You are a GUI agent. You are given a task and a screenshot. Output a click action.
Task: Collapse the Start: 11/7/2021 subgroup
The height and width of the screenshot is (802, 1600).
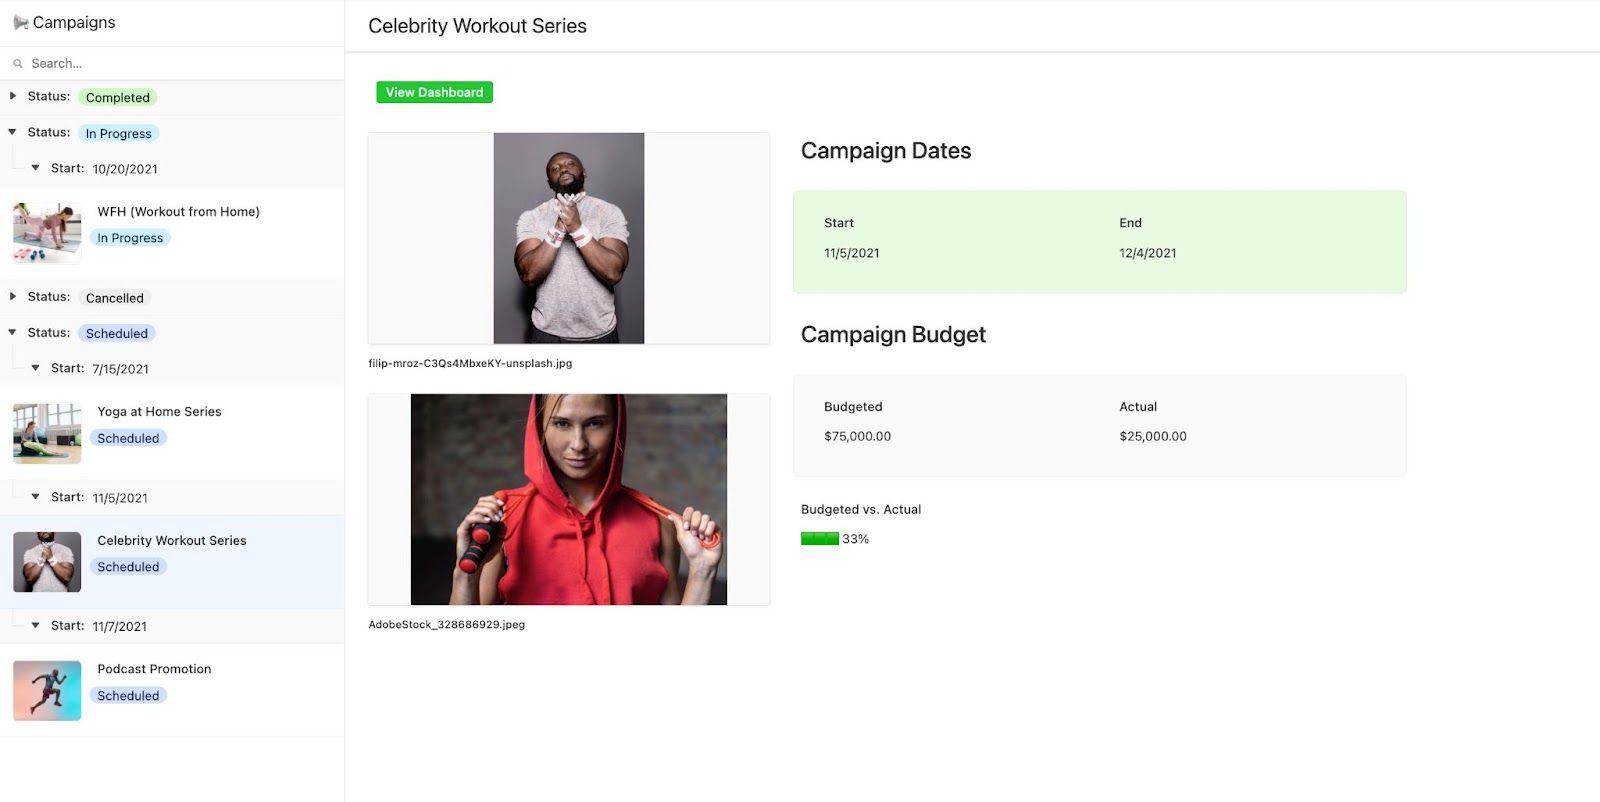(36, 625)
